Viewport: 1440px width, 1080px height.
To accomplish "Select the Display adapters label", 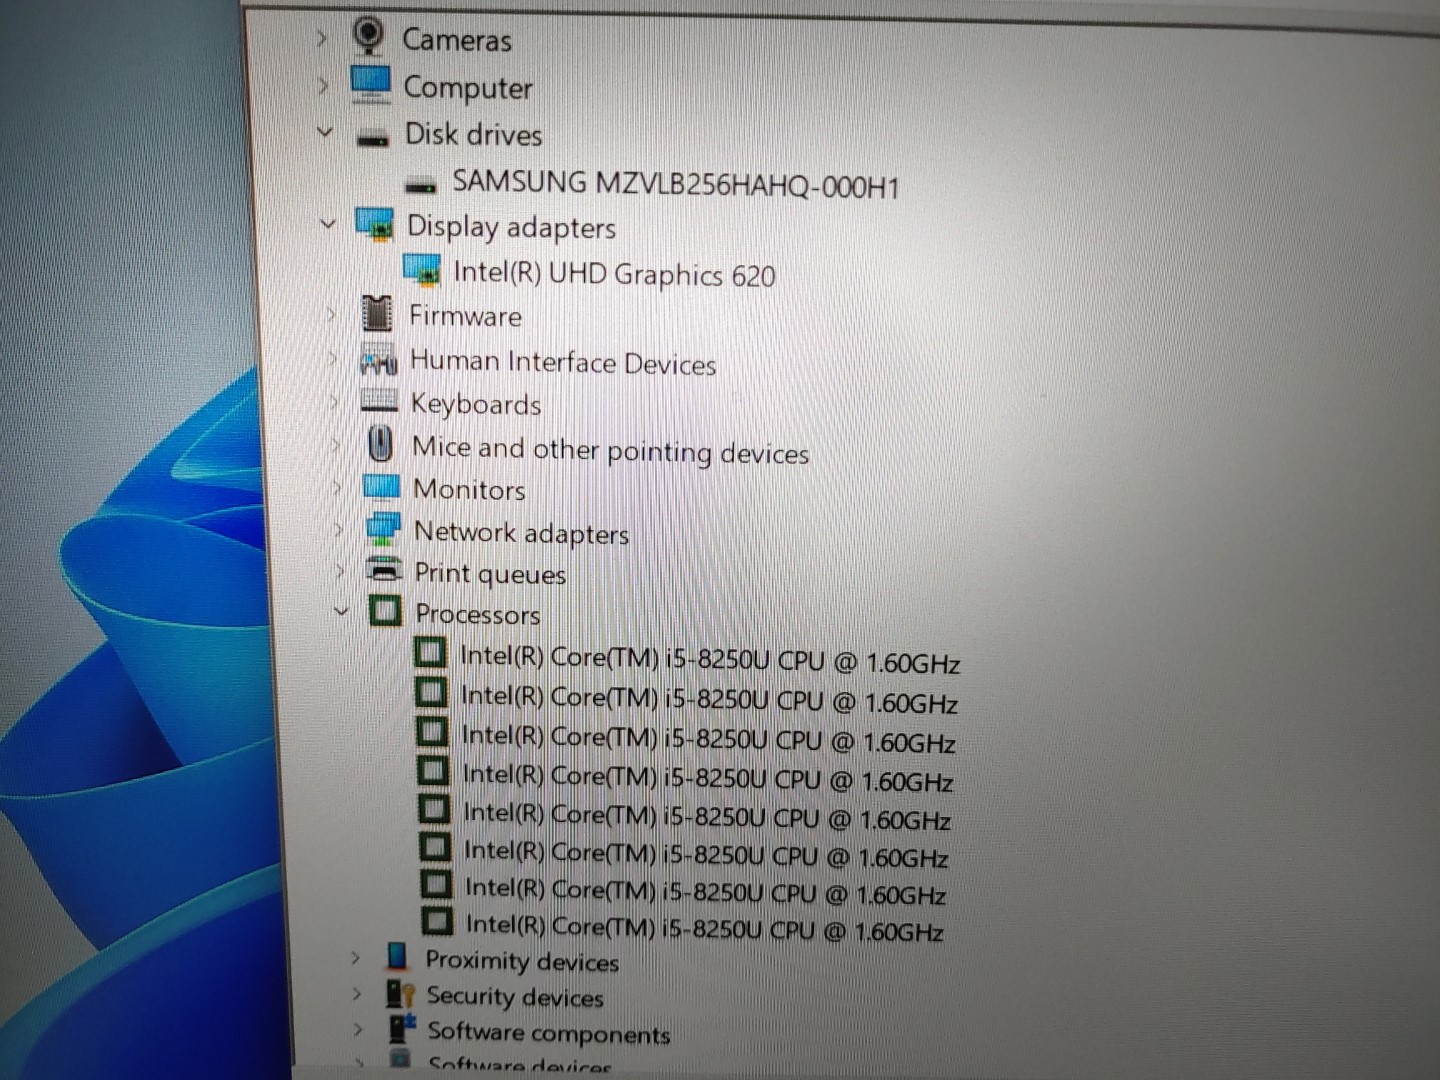I will (511, 228).
